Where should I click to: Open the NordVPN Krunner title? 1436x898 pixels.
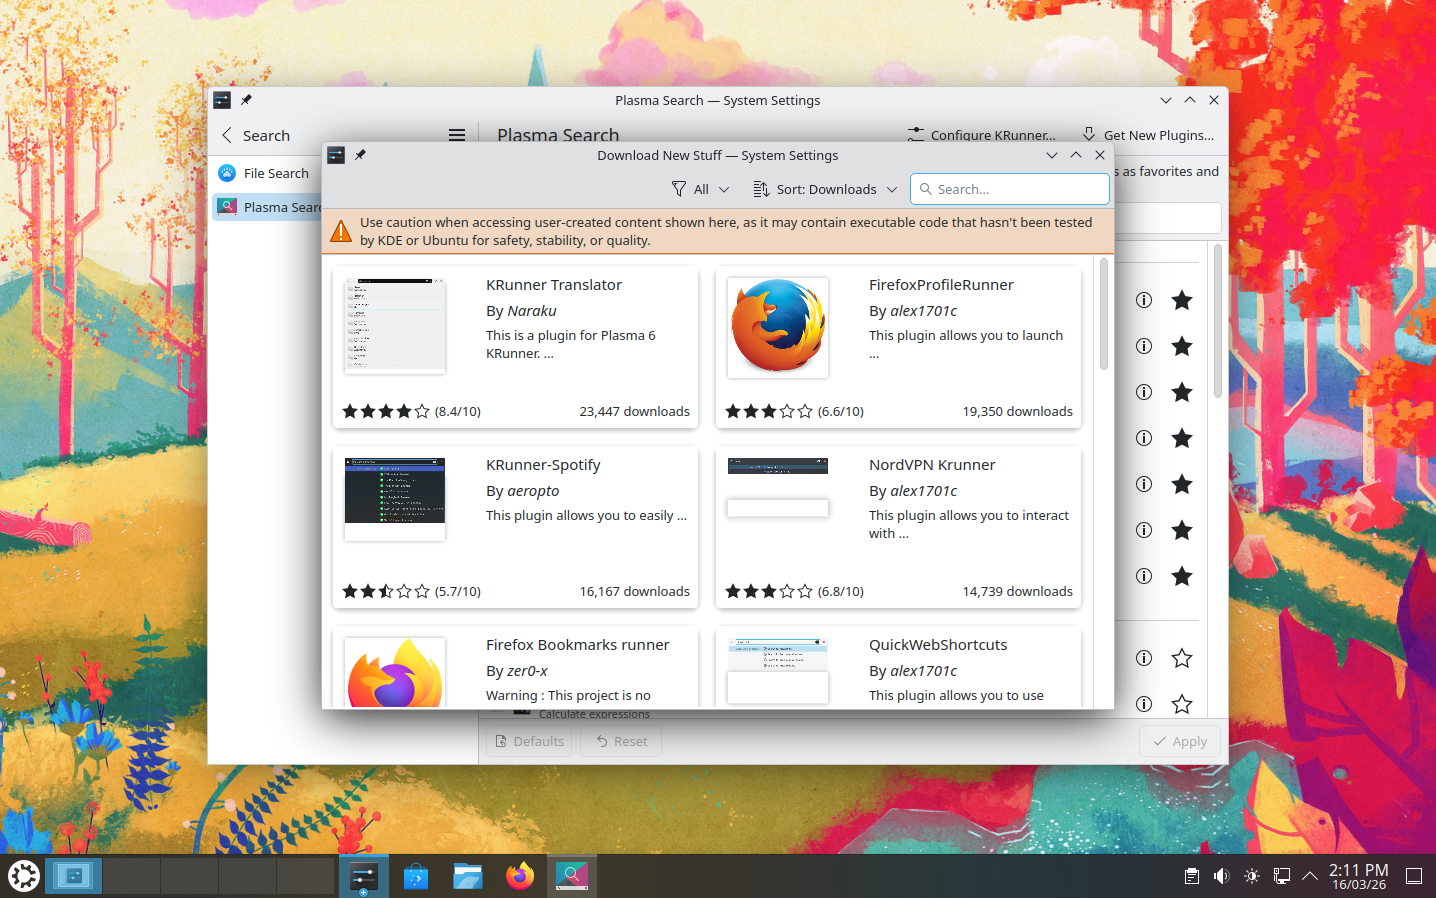[x=932, y=465]
